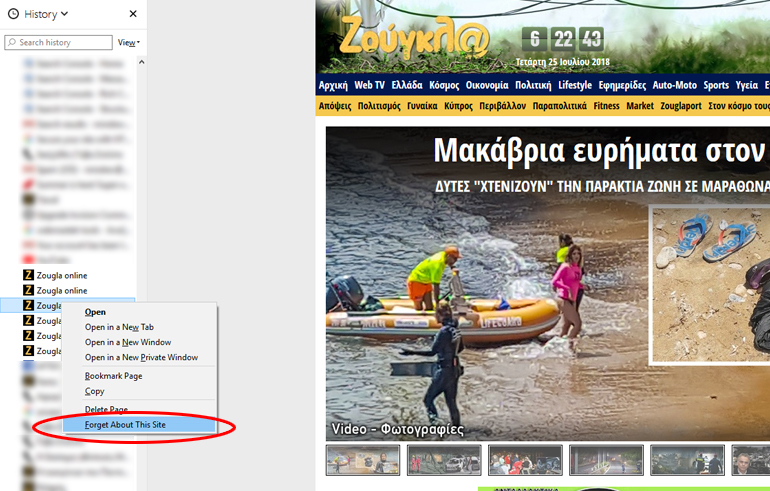Open the Auto-Moto navigation link
This screenshot has height=491, width=770.
pyautogui.click(x=674, y=85)
